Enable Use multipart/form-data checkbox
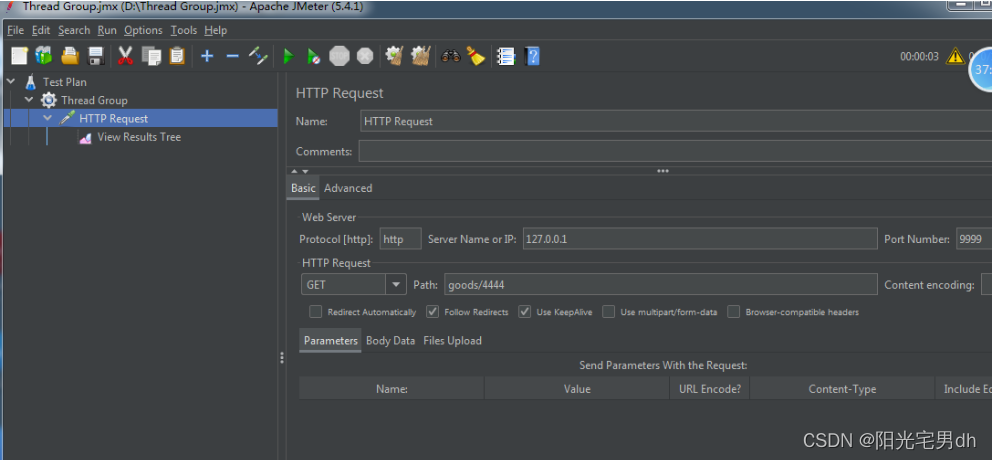Screen dimensions: 992x460 [609, 312]
